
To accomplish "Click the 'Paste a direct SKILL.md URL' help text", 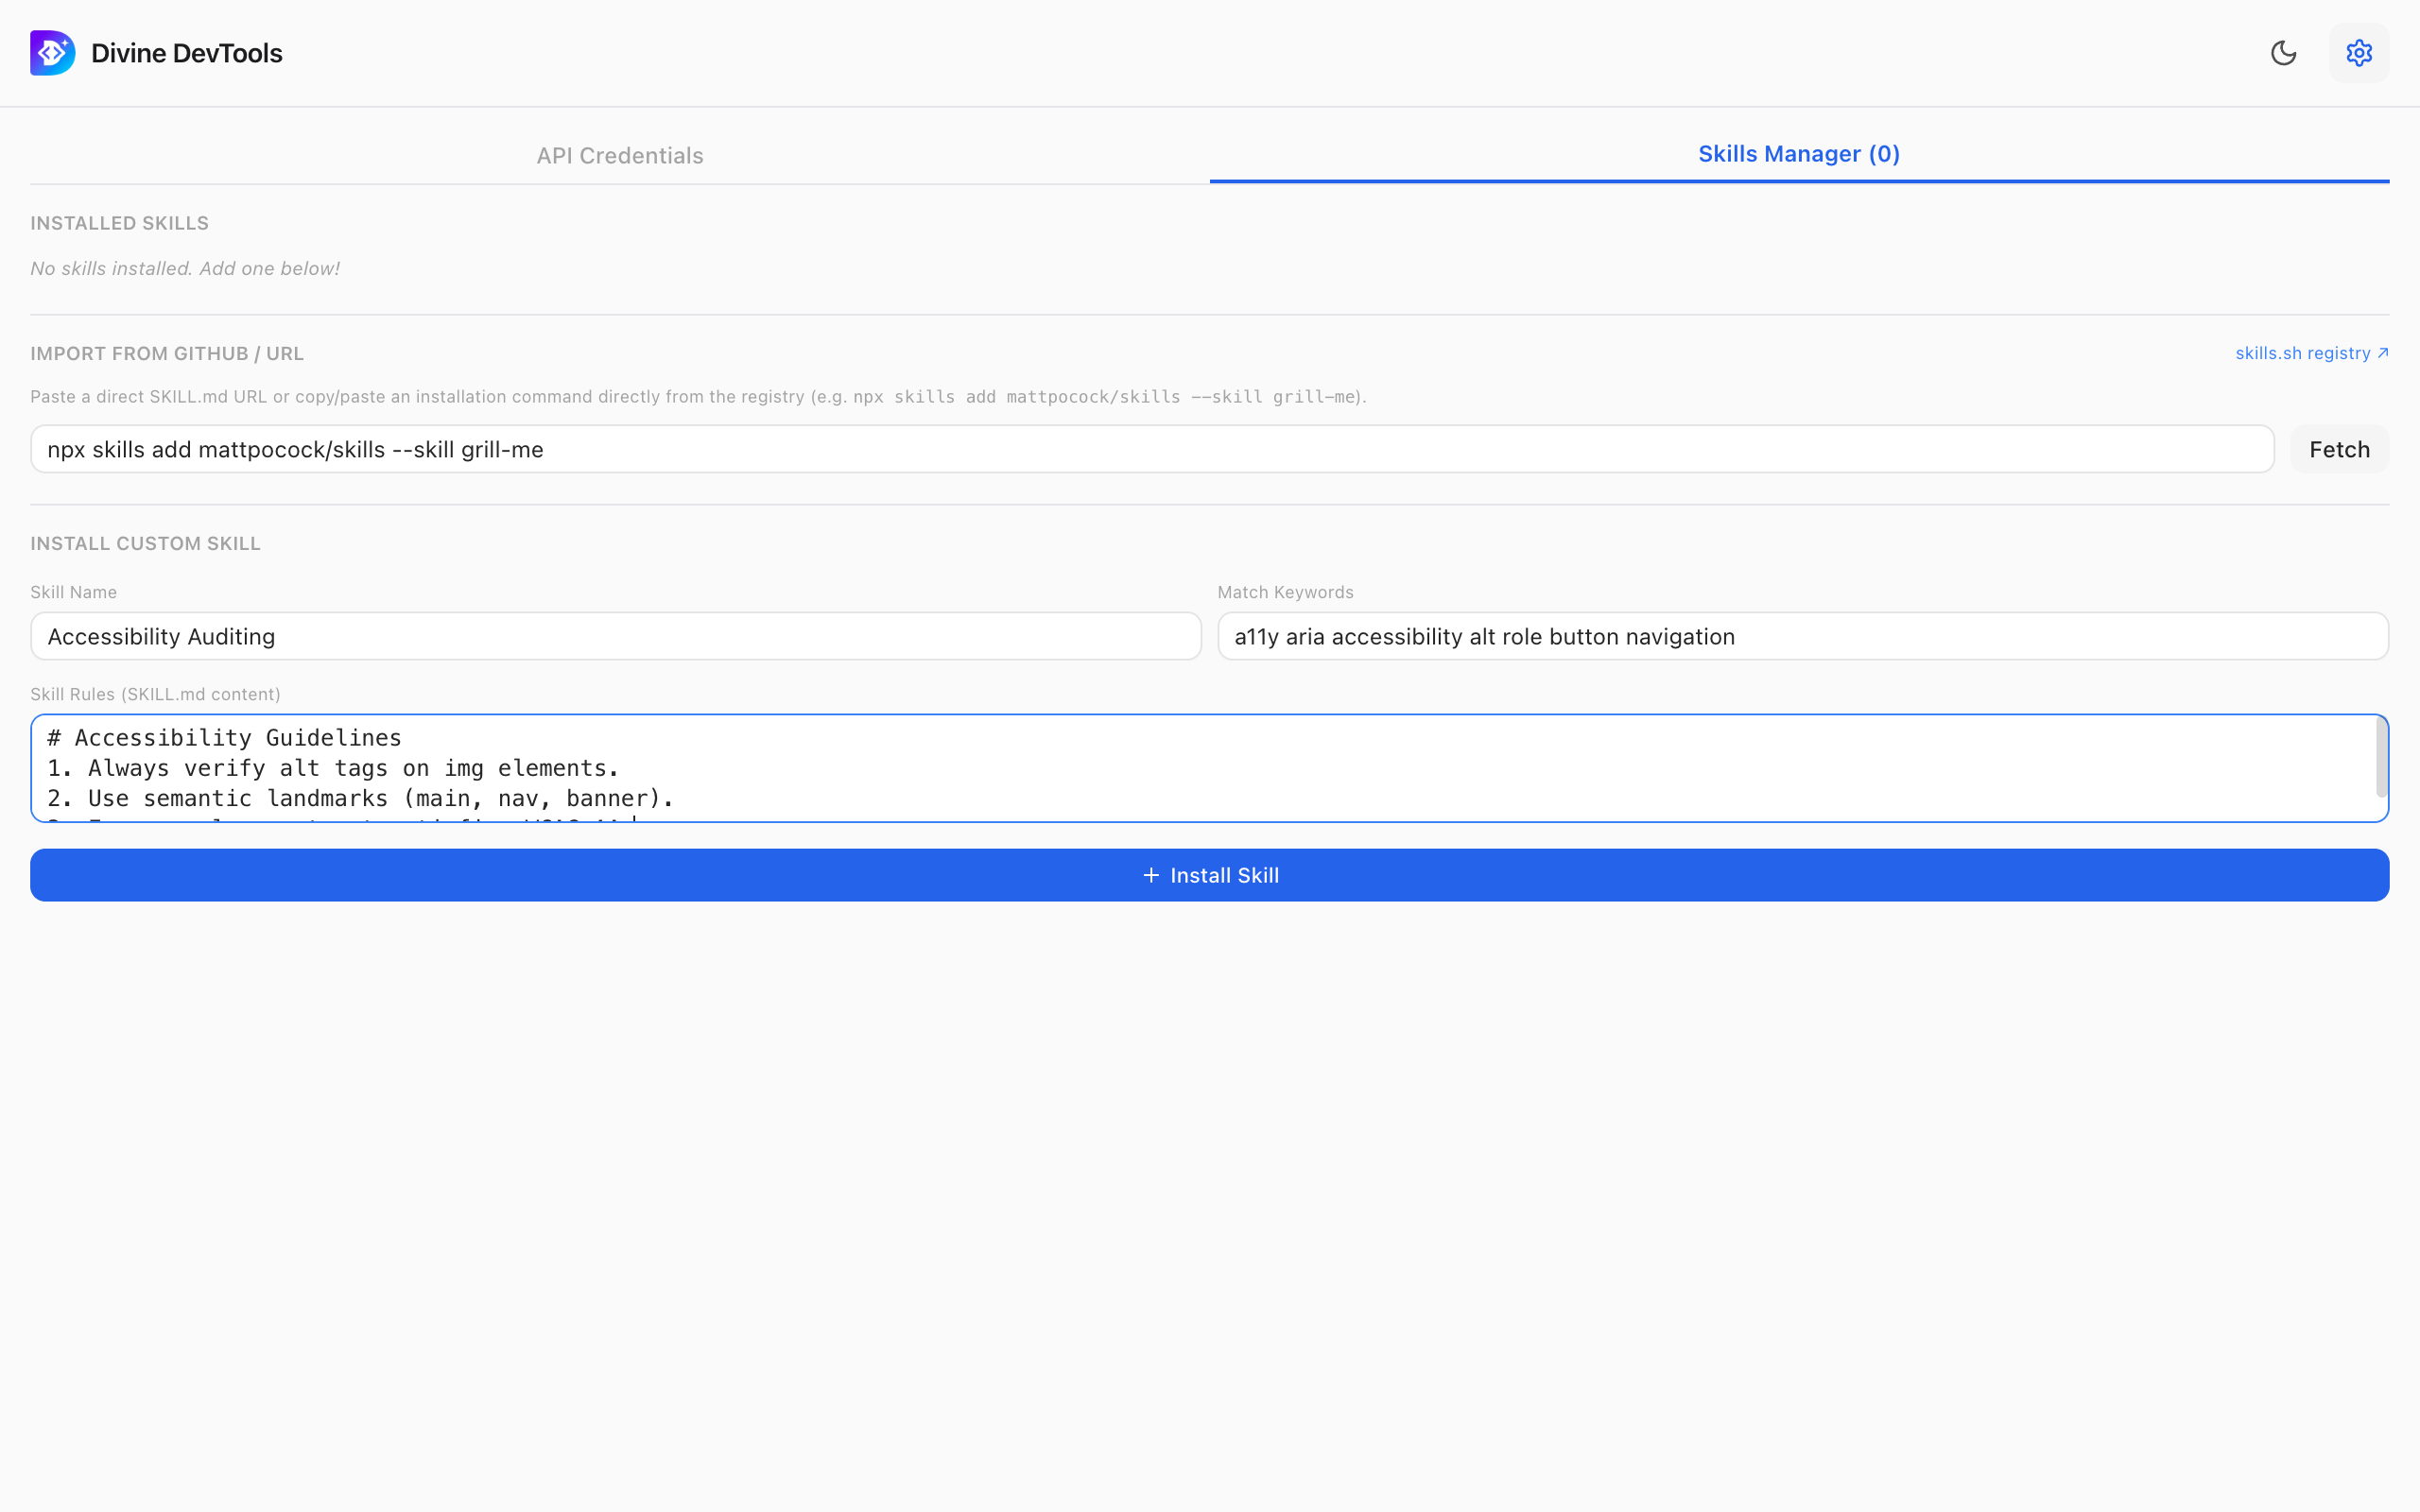I will pos(698,396).
